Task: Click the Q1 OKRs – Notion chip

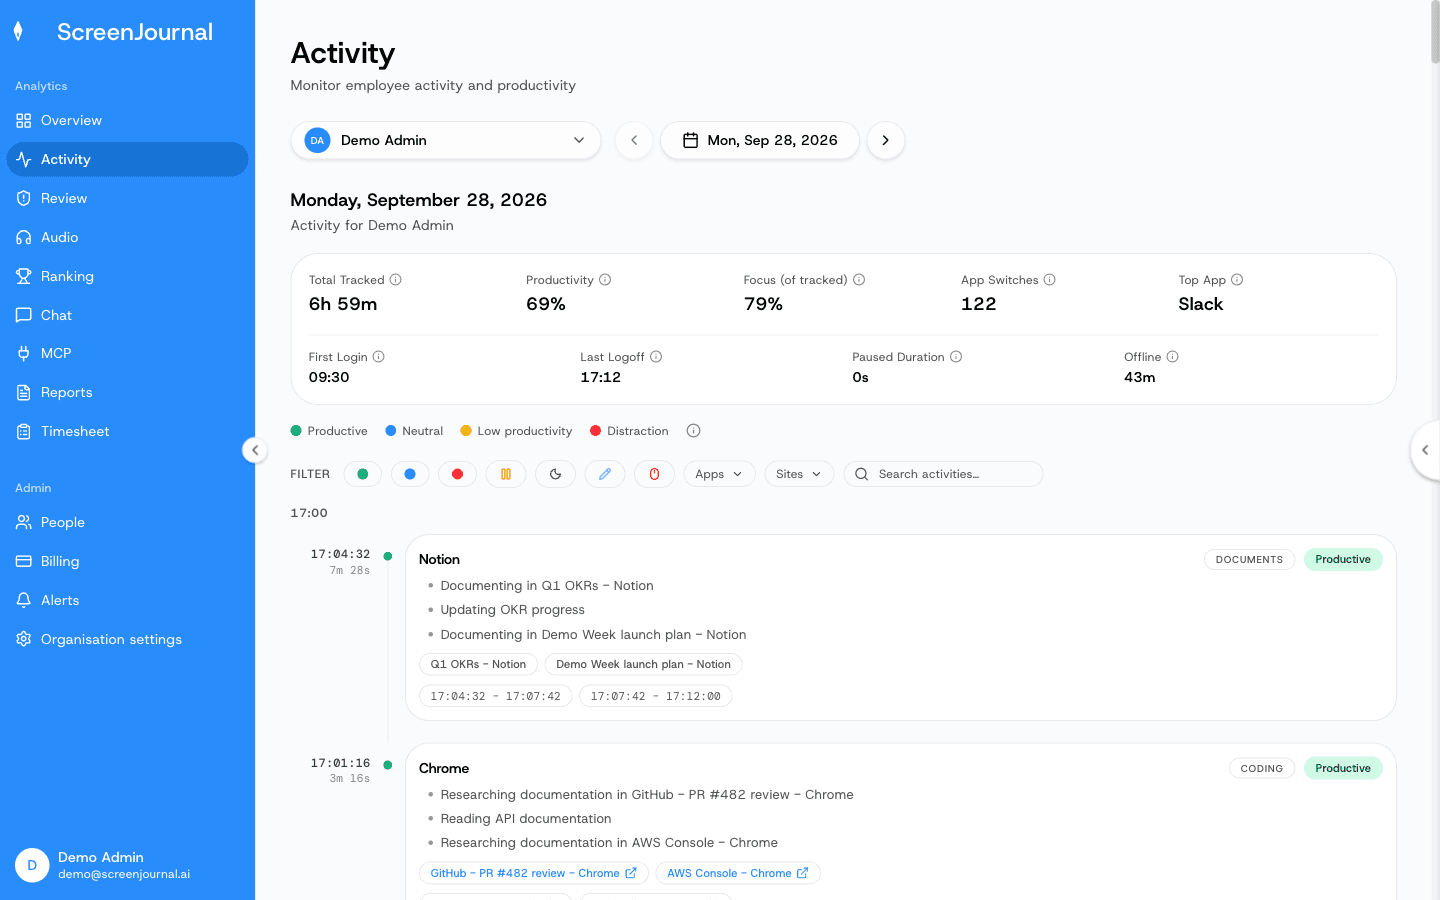Action: coord(478,664)
